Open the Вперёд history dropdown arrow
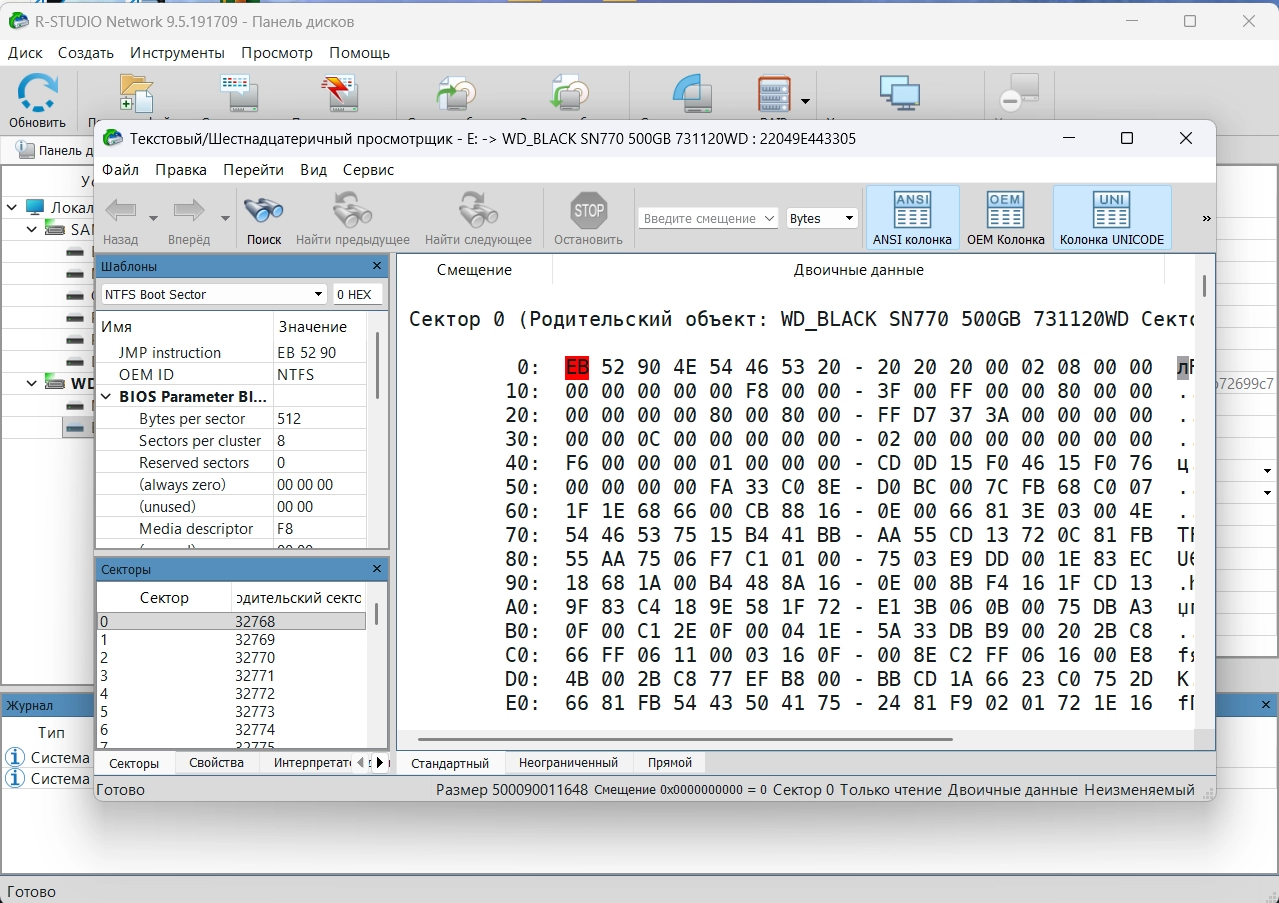The image size is (1279, 903). (225, 218)
